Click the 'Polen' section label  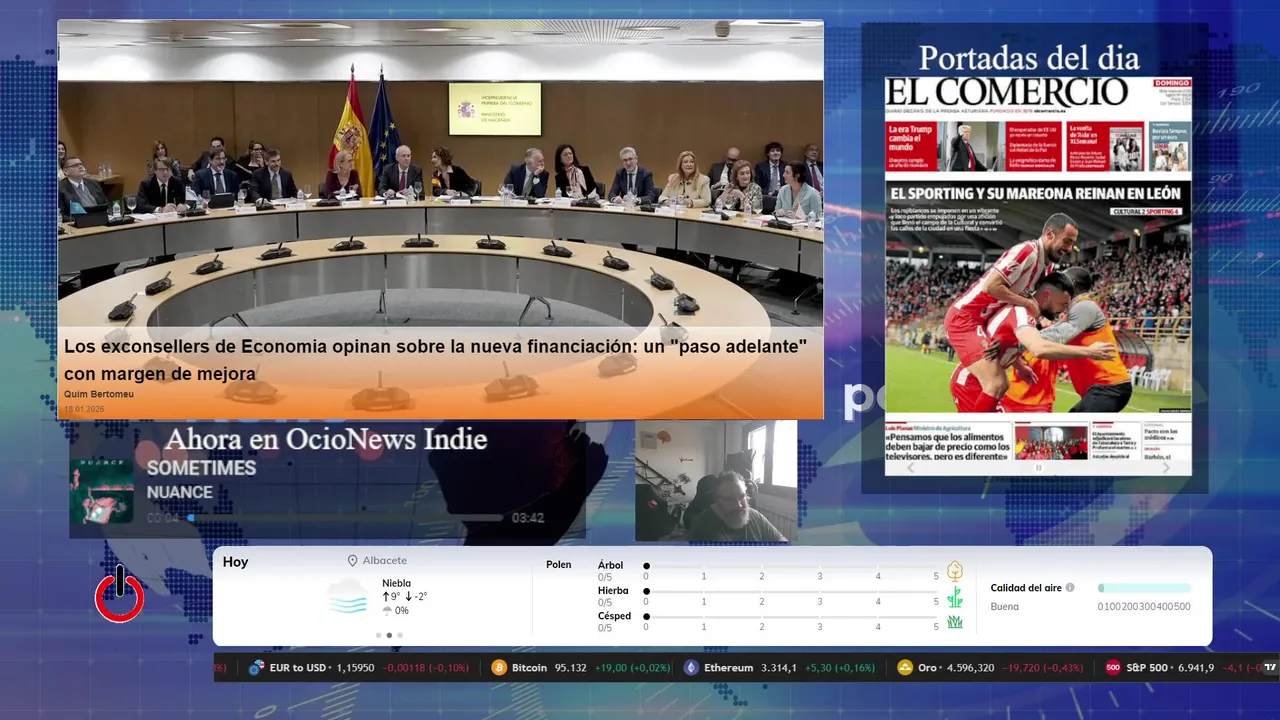pyautogui.click(x=559, y=565)
